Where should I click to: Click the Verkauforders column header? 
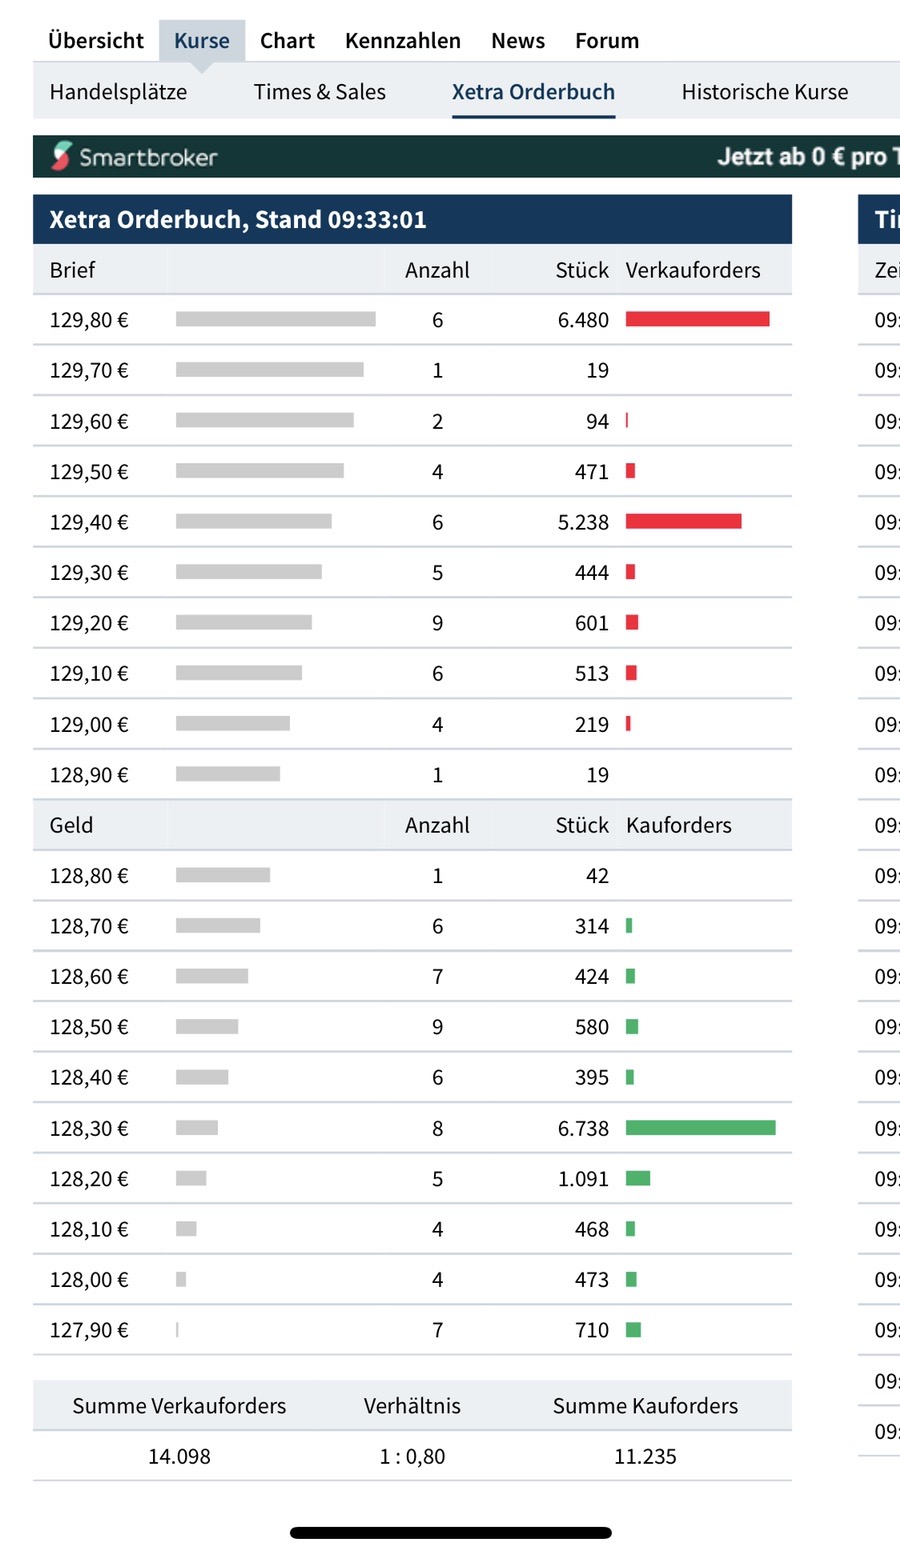(692, 270)
